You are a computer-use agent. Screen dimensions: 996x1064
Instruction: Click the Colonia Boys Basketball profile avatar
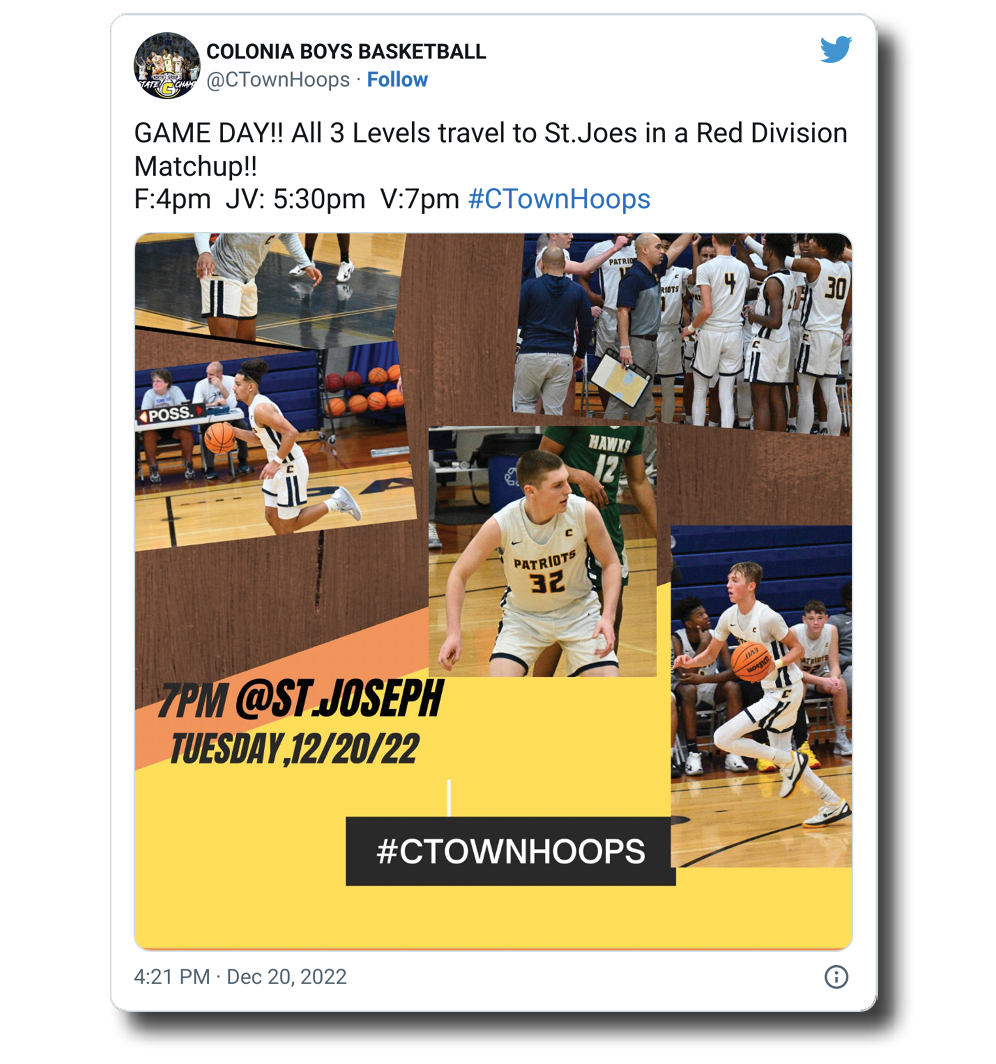point(167,66)
